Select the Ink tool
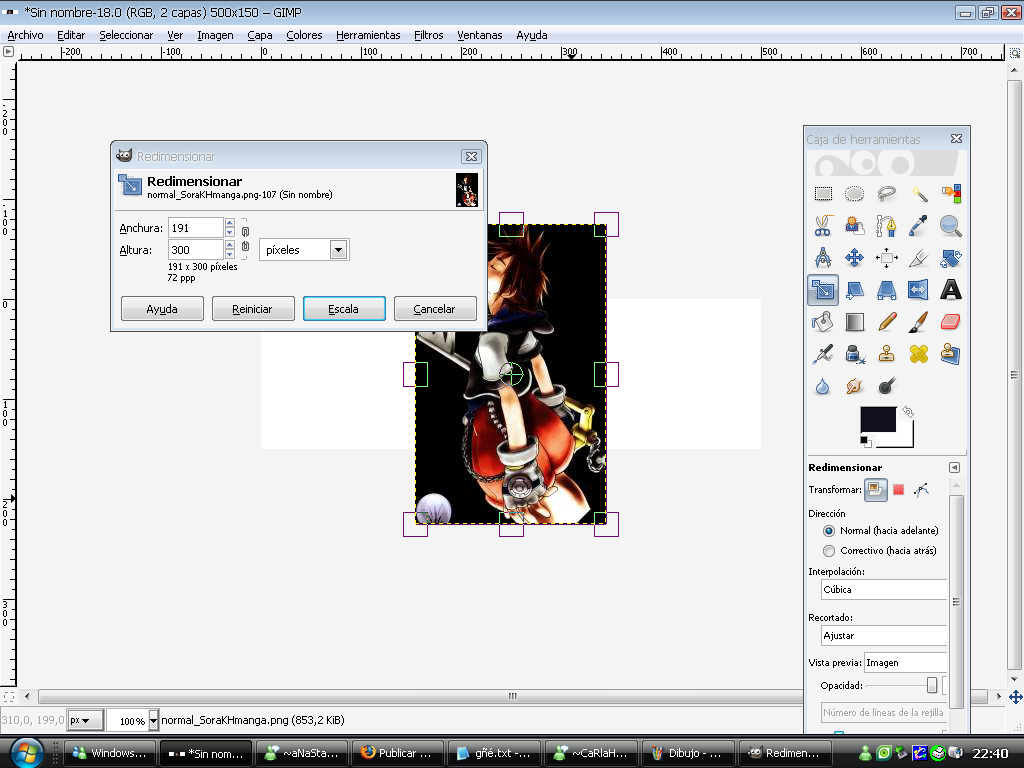The width and height of the screenshot is (1024, 768). coord(854,354)
